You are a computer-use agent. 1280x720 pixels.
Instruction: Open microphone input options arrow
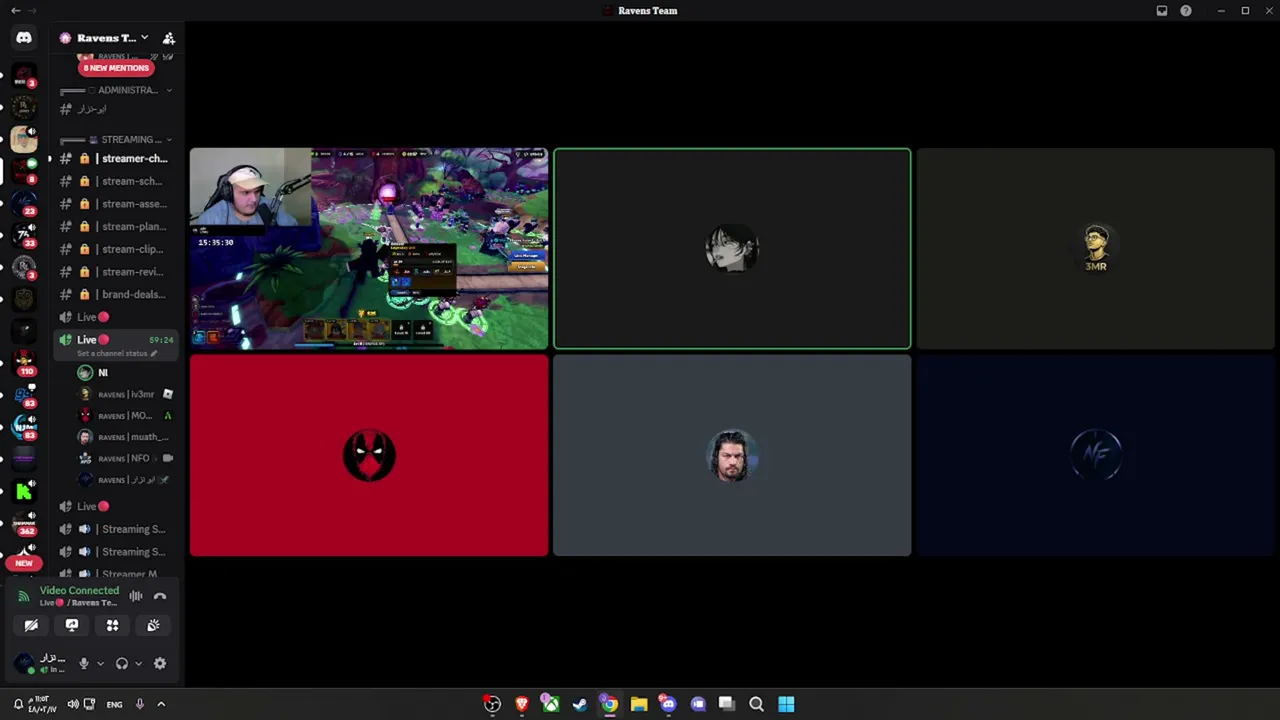point(100,663)
